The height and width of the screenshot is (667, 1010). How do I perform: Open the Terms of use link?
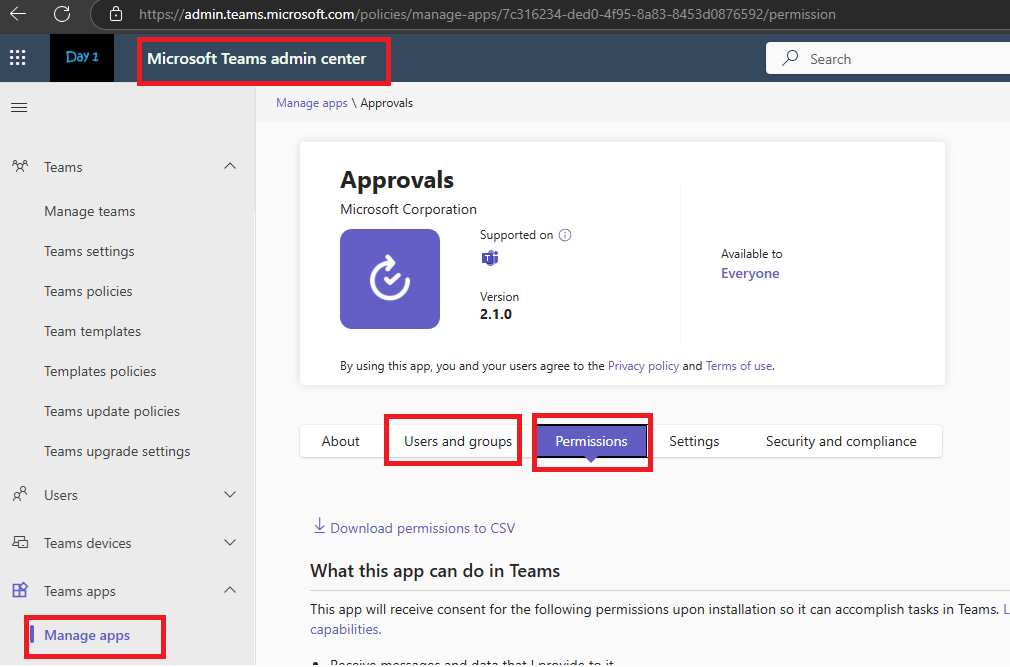click(x=739, y=366)
